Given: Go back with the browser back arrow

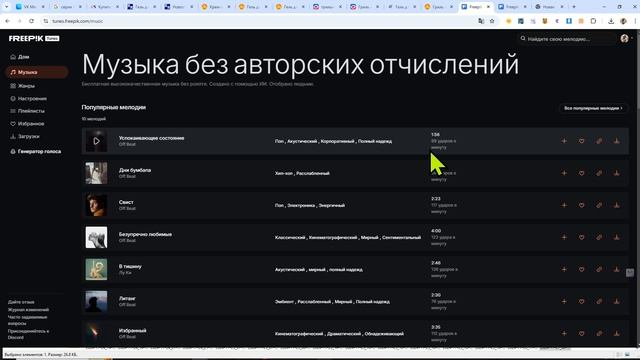Looking at the screenshot, I should (x=7, y=21).
